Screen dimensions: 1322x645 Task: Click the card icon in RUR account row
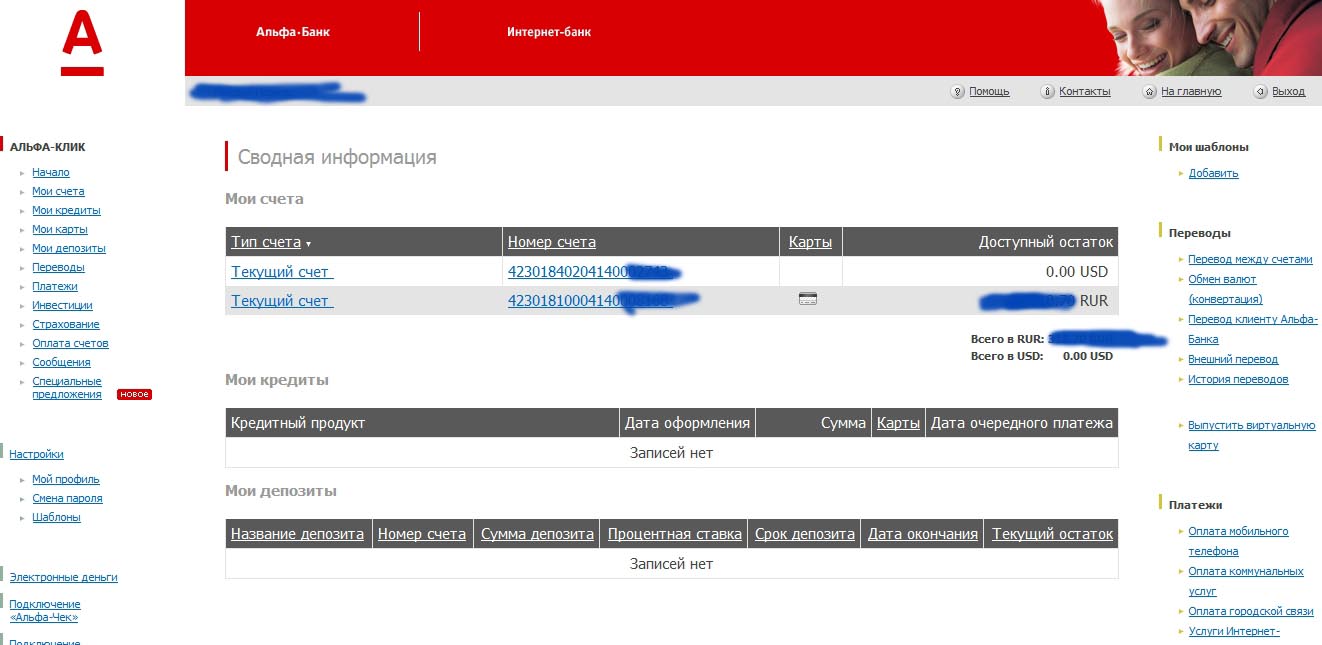(x=808, y=299)
